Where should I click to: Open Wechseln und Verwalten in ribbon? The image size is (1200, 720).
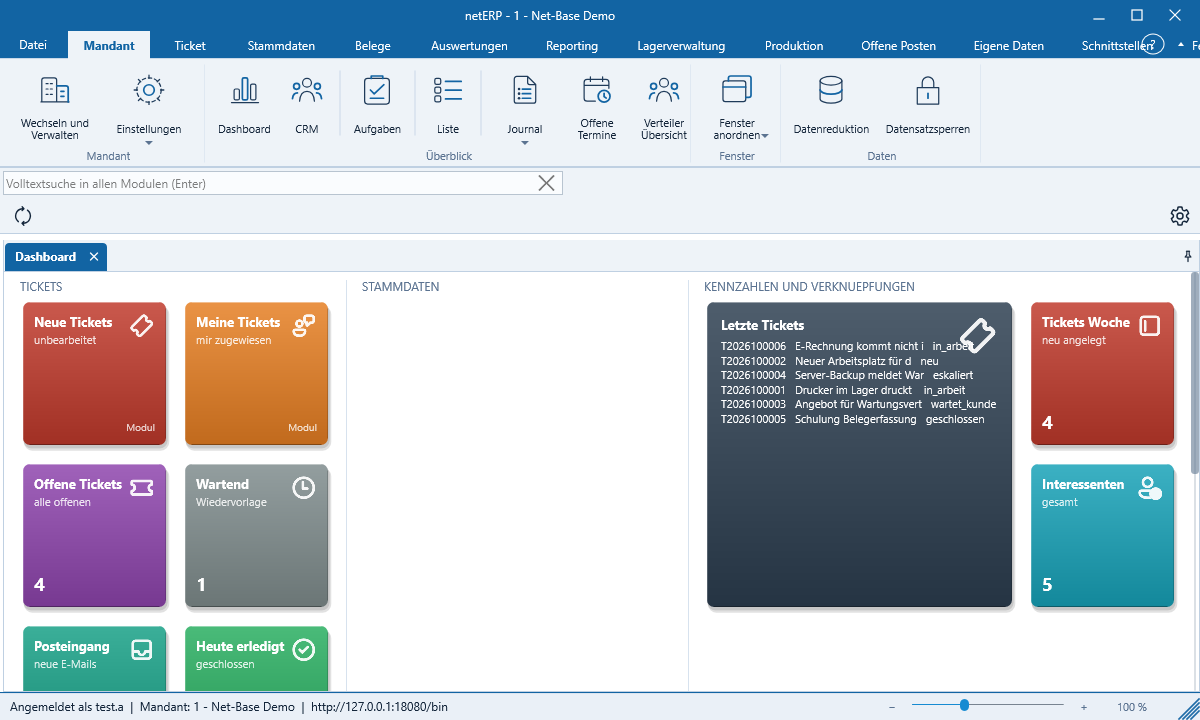coord(55,108)
